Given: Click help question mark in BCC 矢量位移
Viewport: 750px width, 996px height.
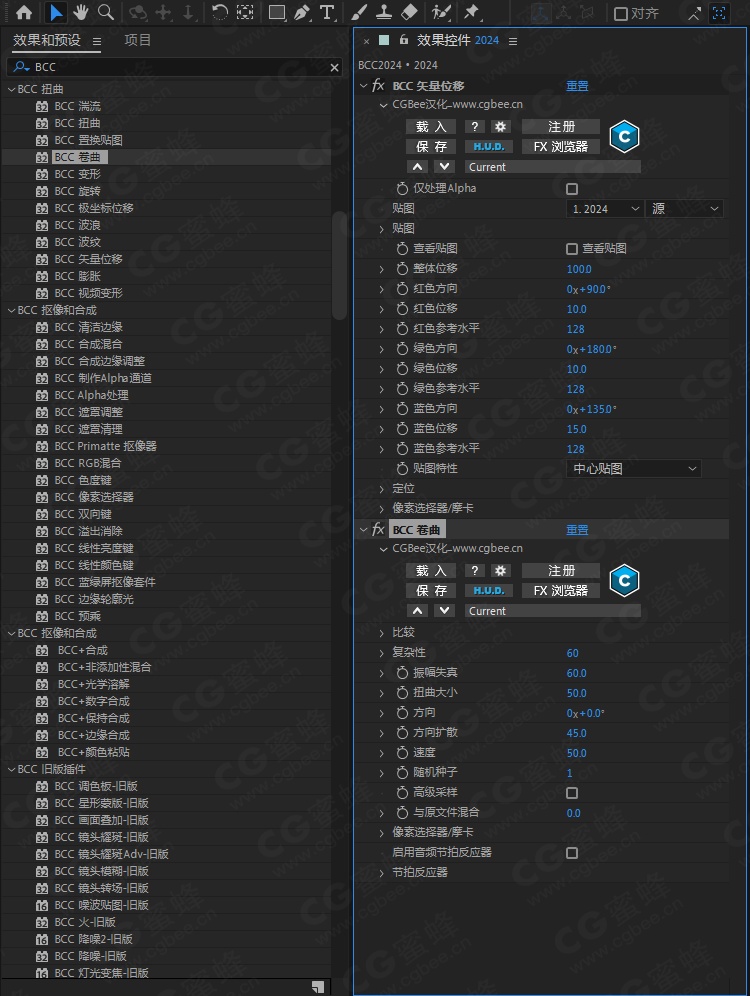Looking at the screenshot, I should click(x=474, y=126).
